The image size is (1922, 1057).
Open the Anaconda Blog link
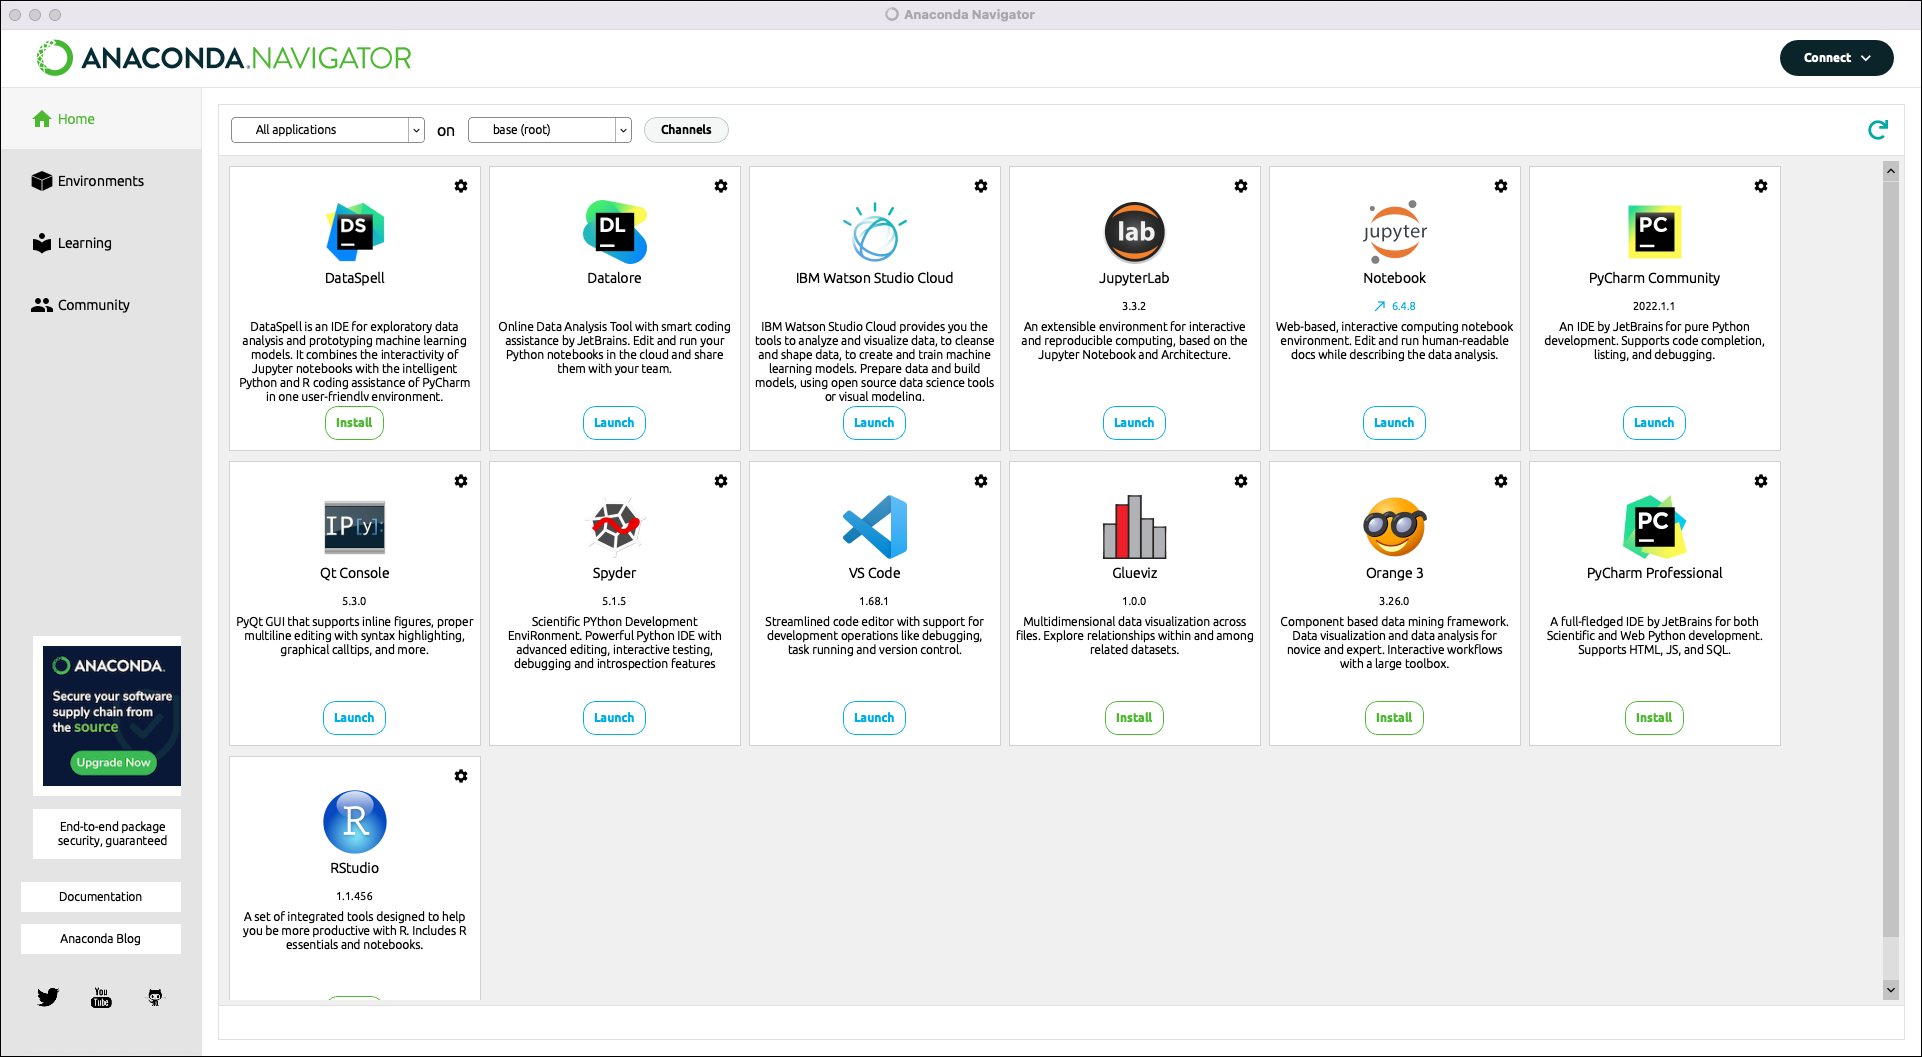(x=101, y=939)
